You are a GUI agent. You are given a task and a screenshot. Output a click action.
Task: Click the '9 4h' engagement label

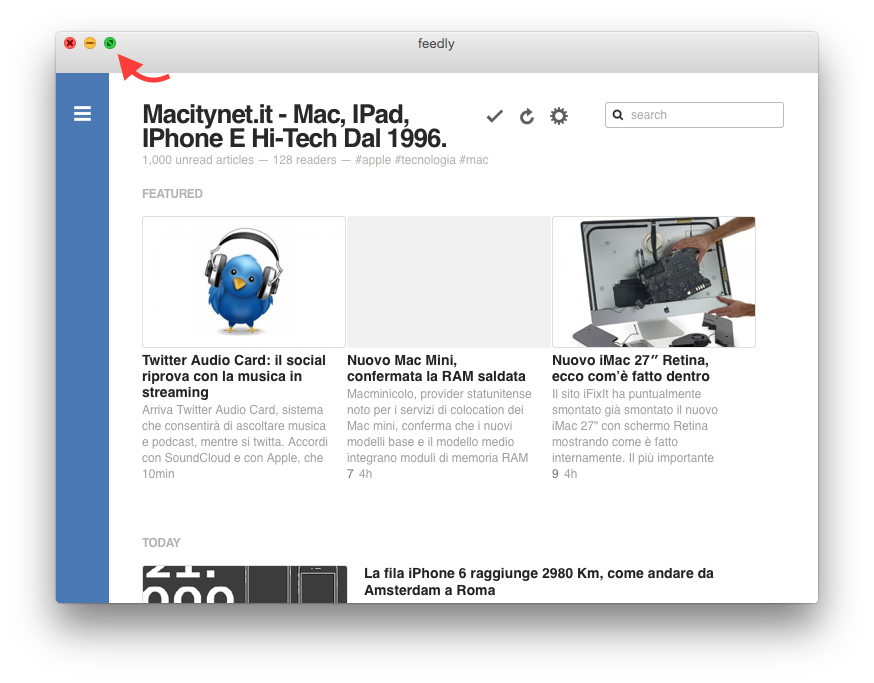565,474
